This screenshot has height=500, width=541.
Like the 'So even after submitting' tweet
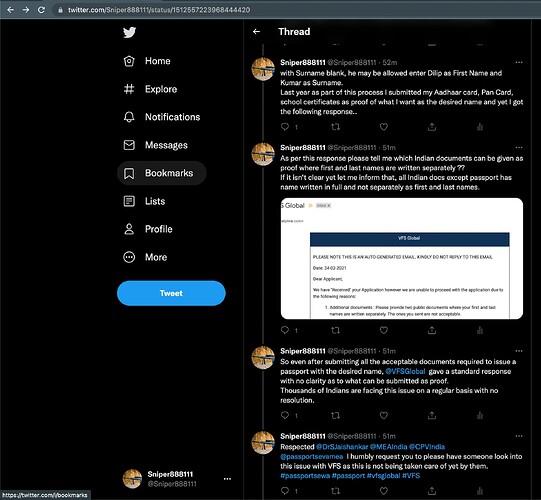click(384, 415)
